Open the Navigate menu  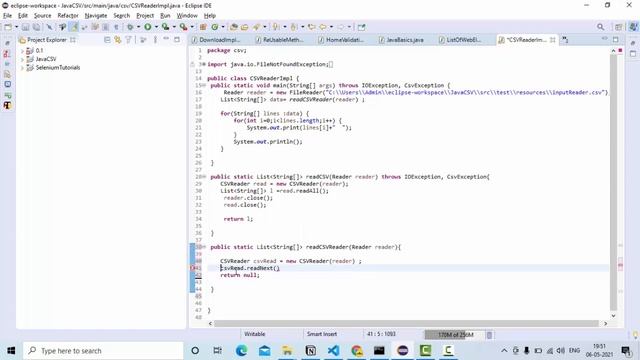(96, 16)
